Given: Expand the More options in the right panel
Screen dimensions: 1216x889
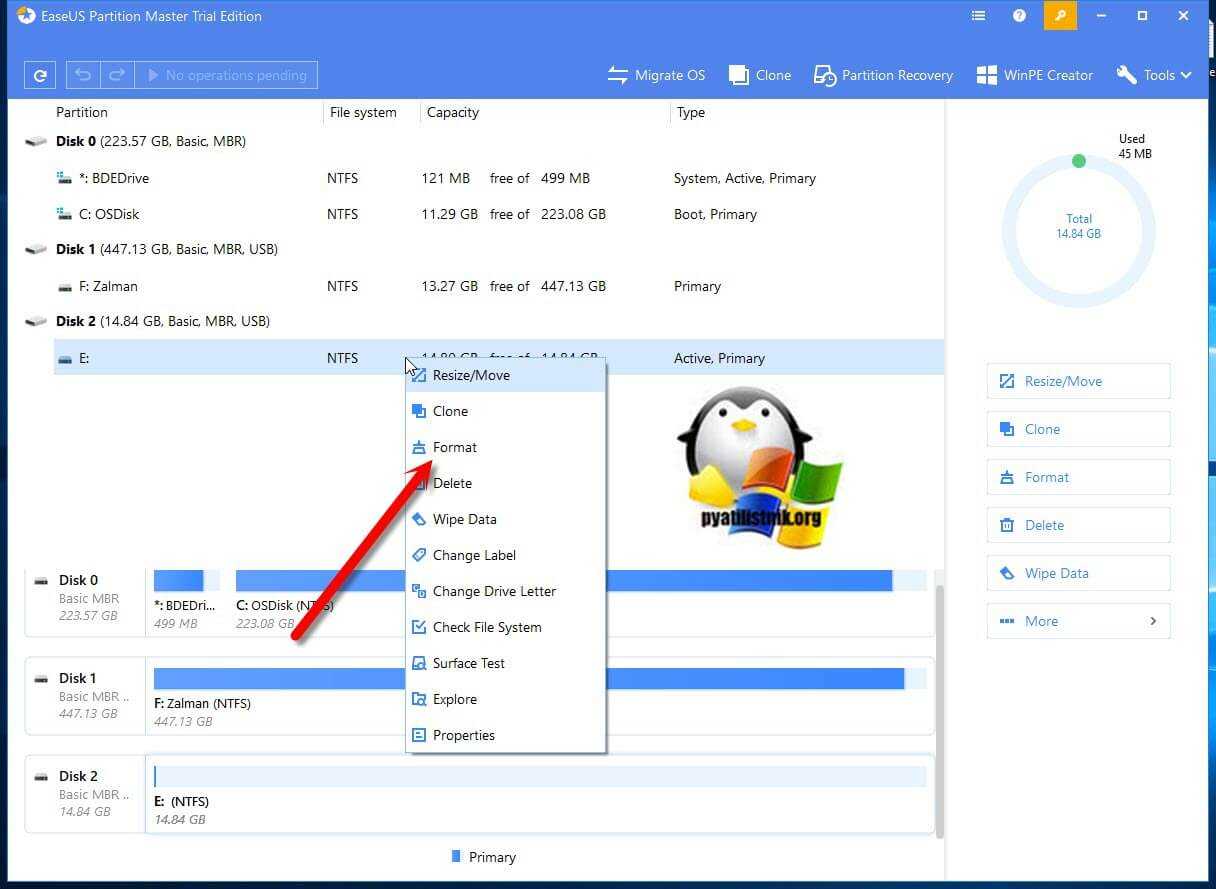Looking at the screenshot, I should (x=1078, y=621).
